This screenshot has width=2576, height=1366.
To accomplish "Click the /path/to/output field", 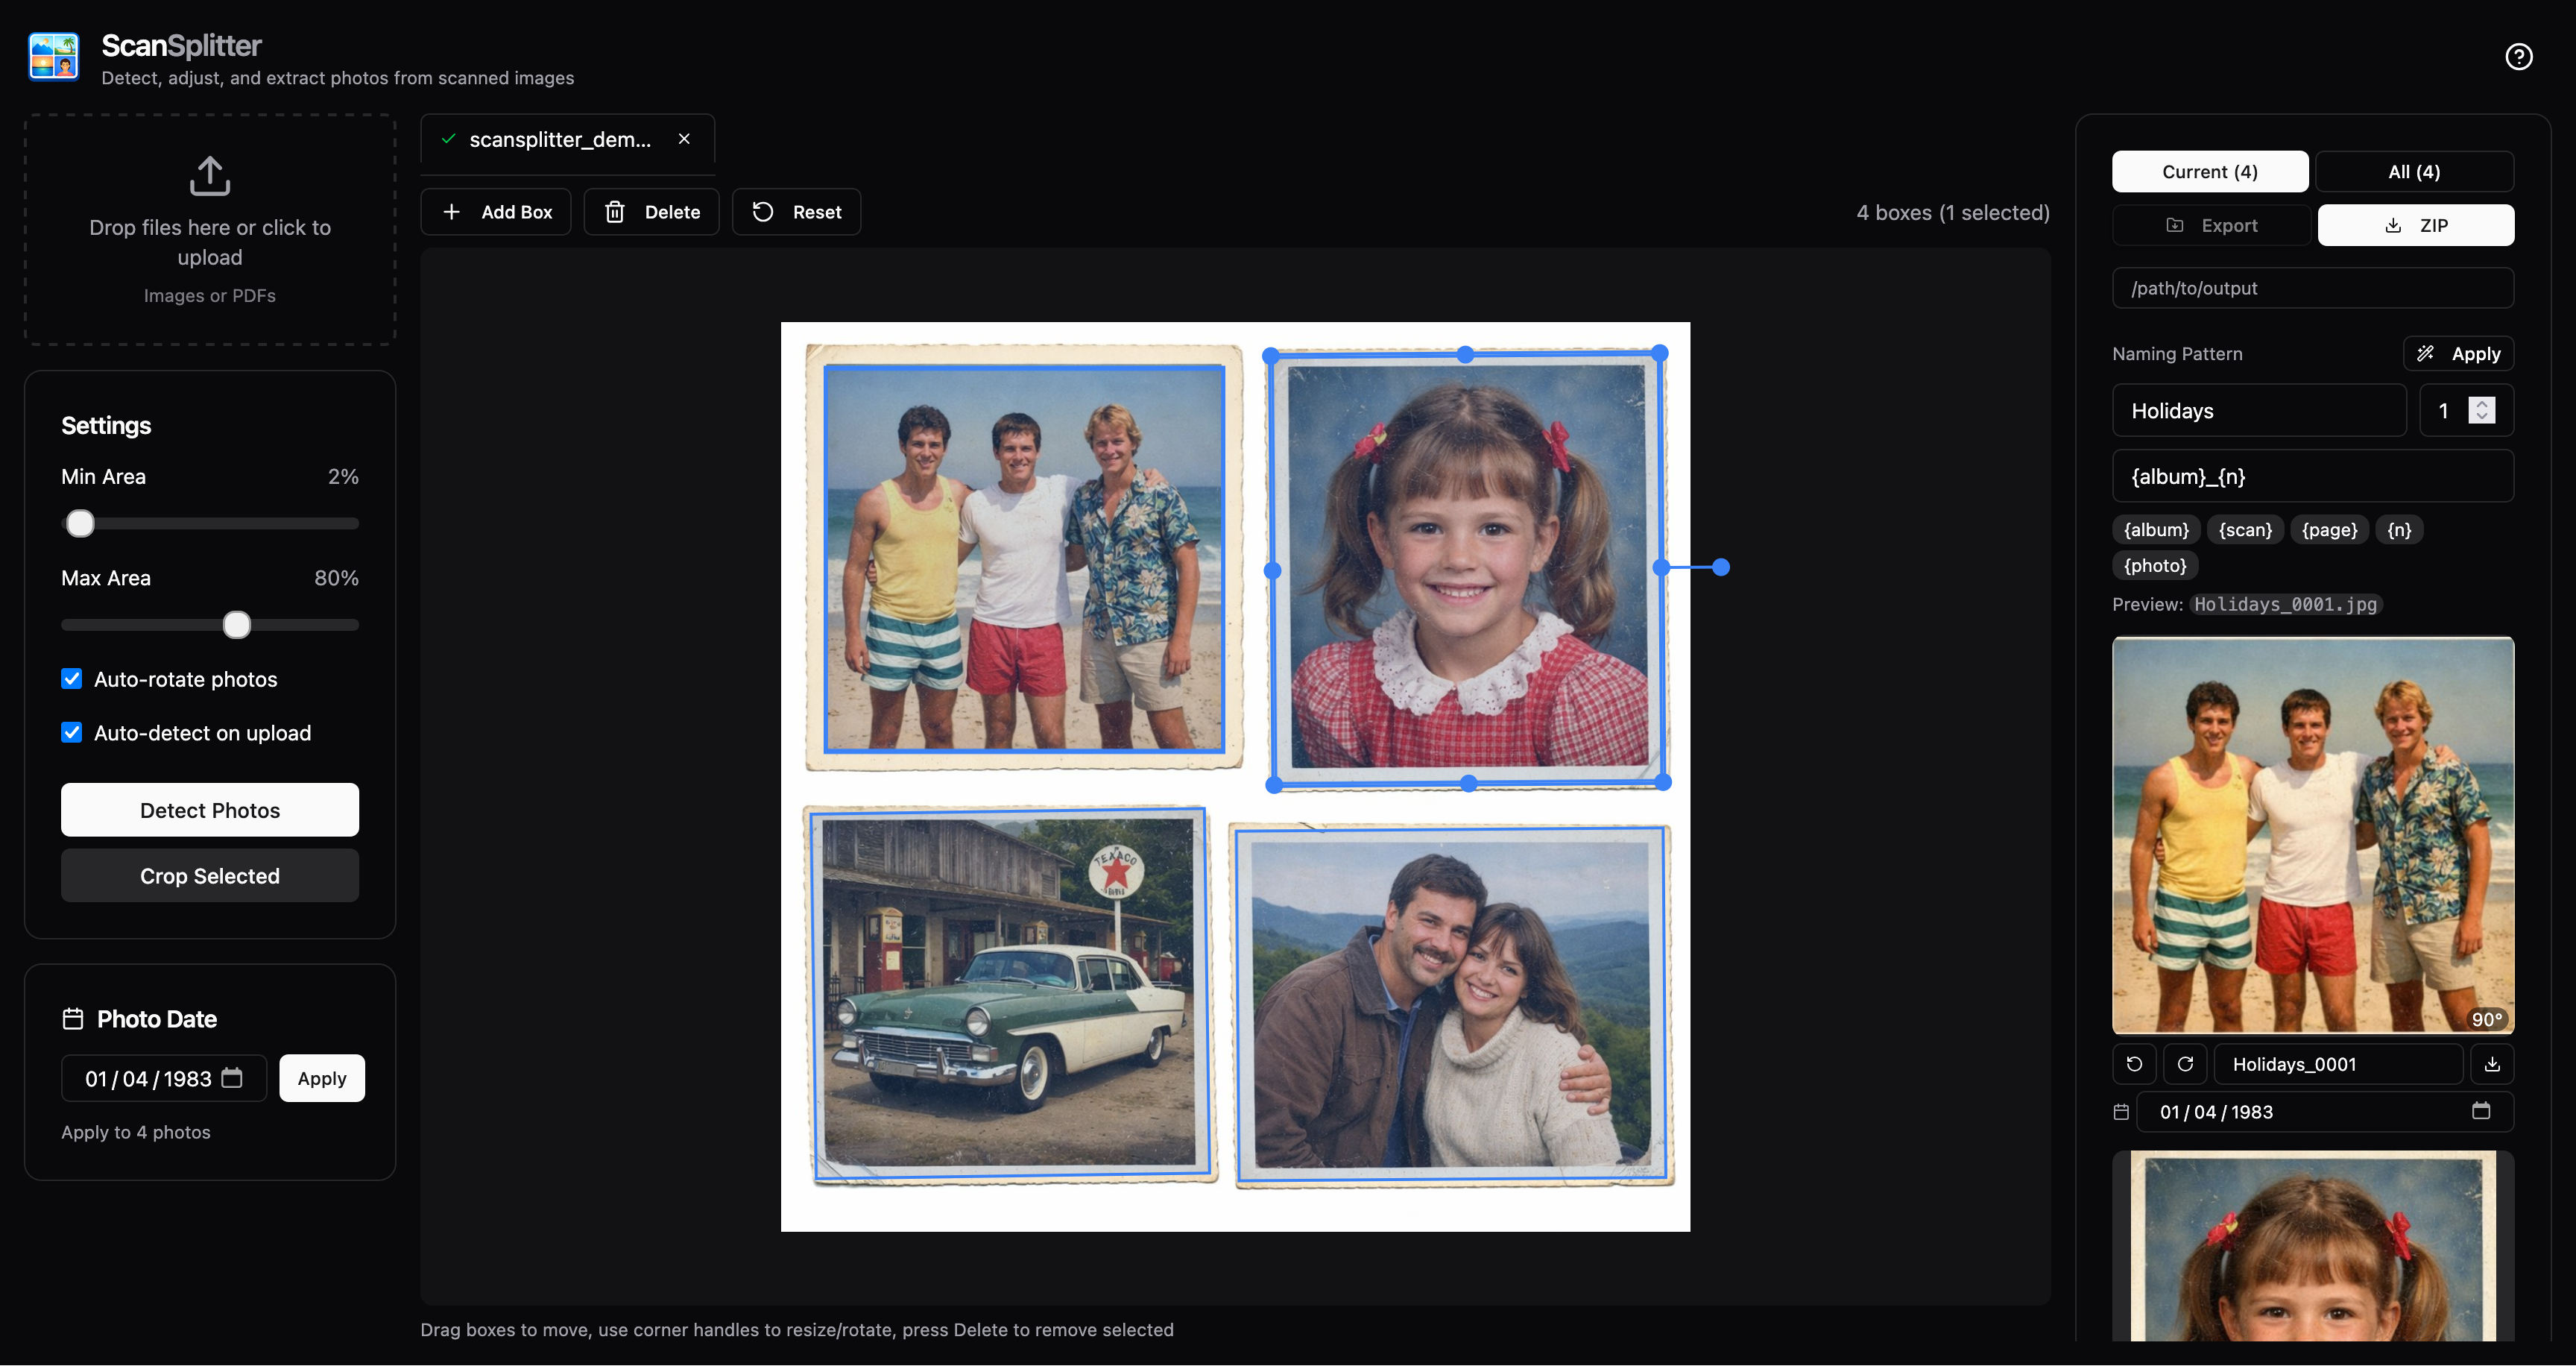I will (2312, 288).
